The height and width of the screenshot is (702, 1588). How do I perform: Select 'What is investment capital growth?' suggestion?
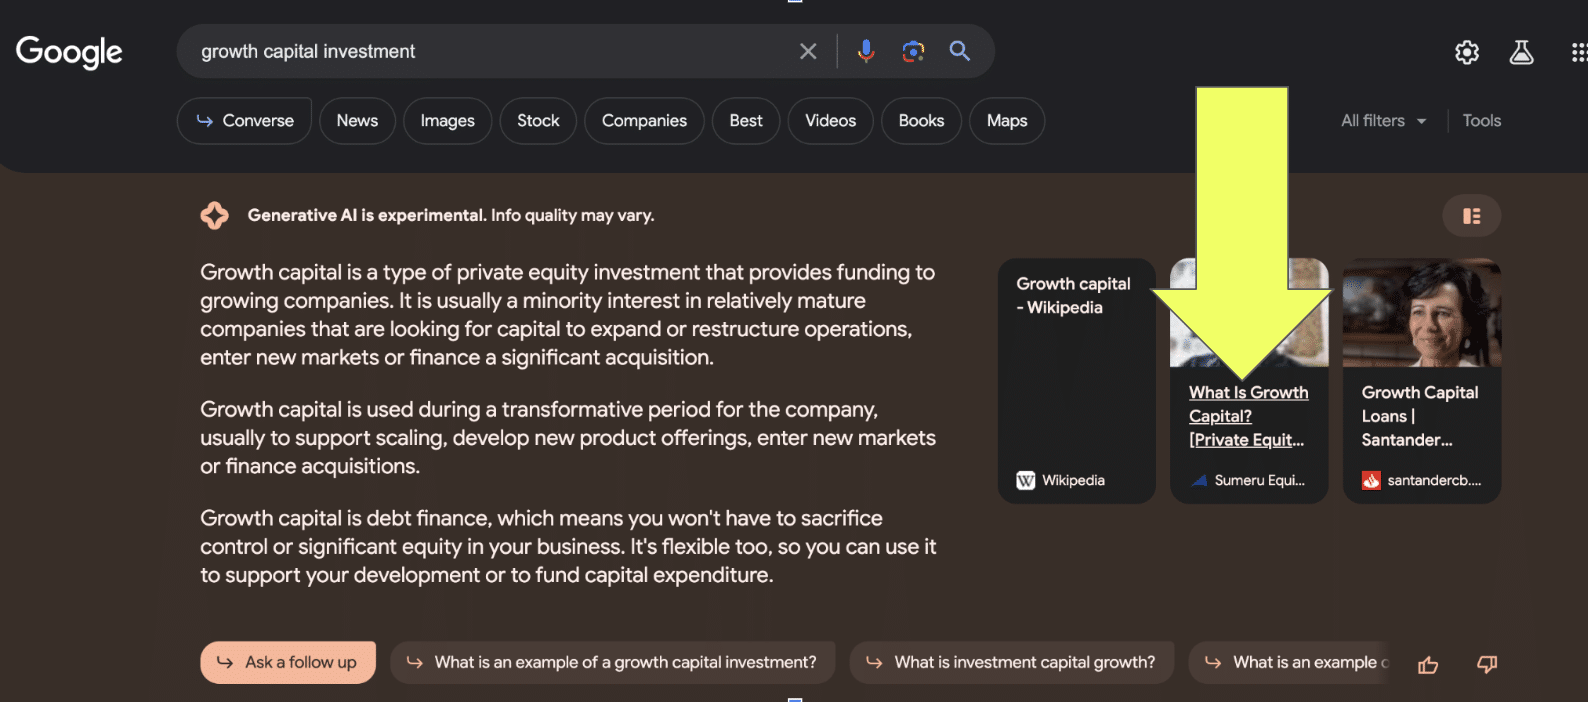coord(1011,662)
